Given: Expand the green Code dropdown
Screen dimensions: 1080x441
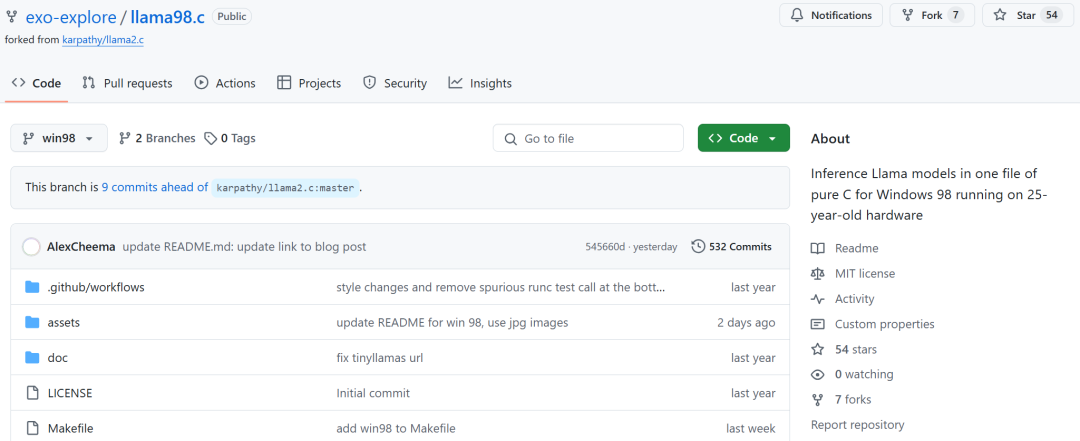Looking at the screenshot, I should 743,138.
